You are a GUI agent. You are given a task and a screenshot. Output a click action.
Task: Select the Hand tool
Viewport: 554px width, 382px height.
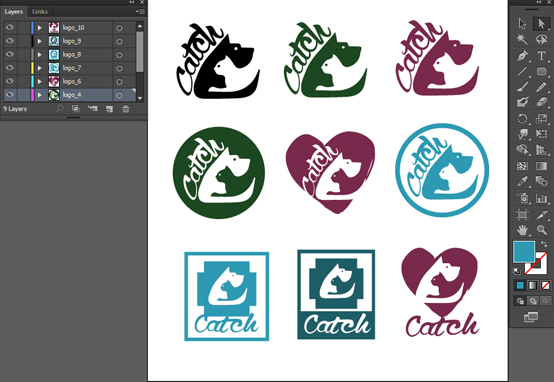point(522,230)
